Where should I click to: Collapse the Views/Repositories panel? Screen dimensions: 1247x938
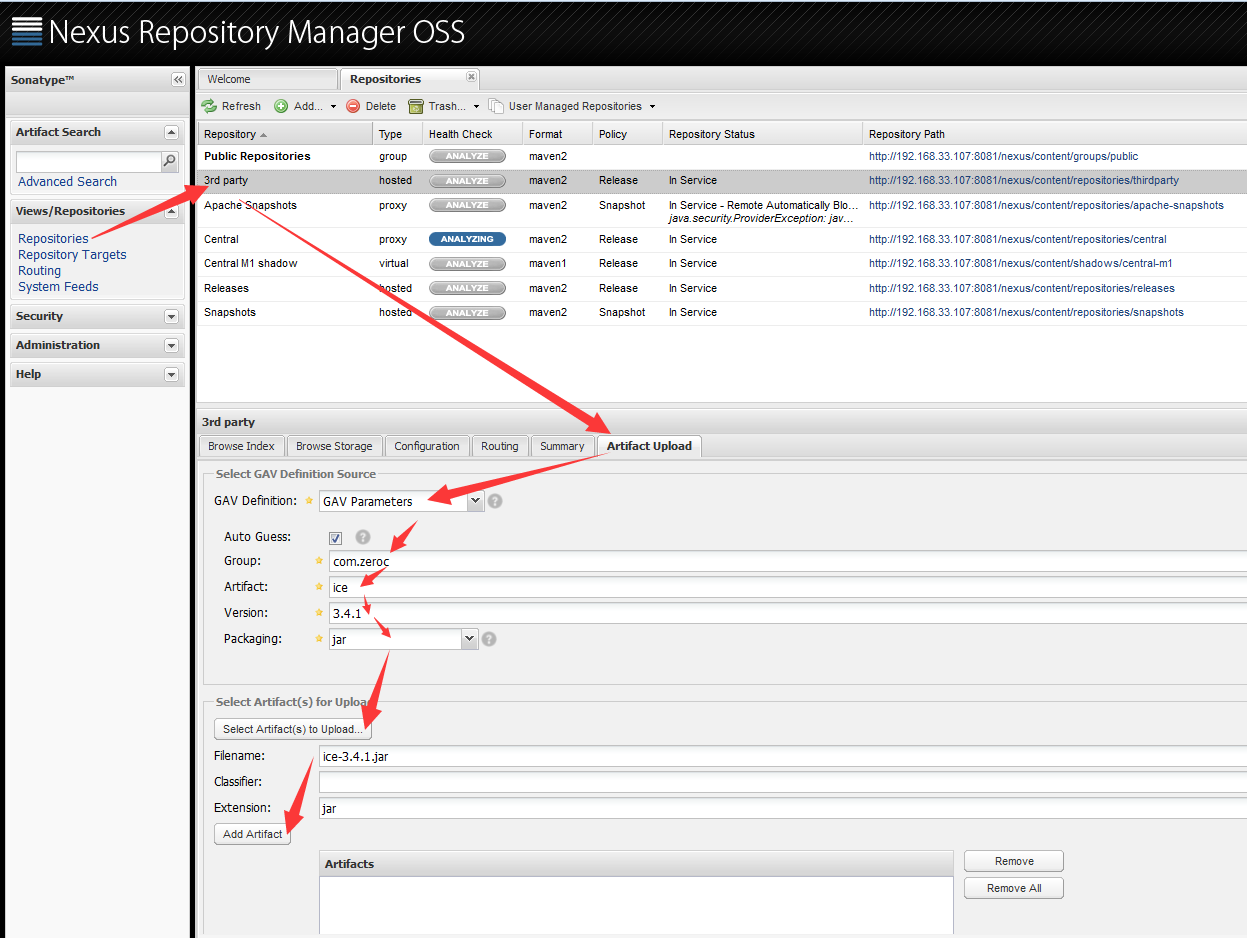(x=171, y=211)
